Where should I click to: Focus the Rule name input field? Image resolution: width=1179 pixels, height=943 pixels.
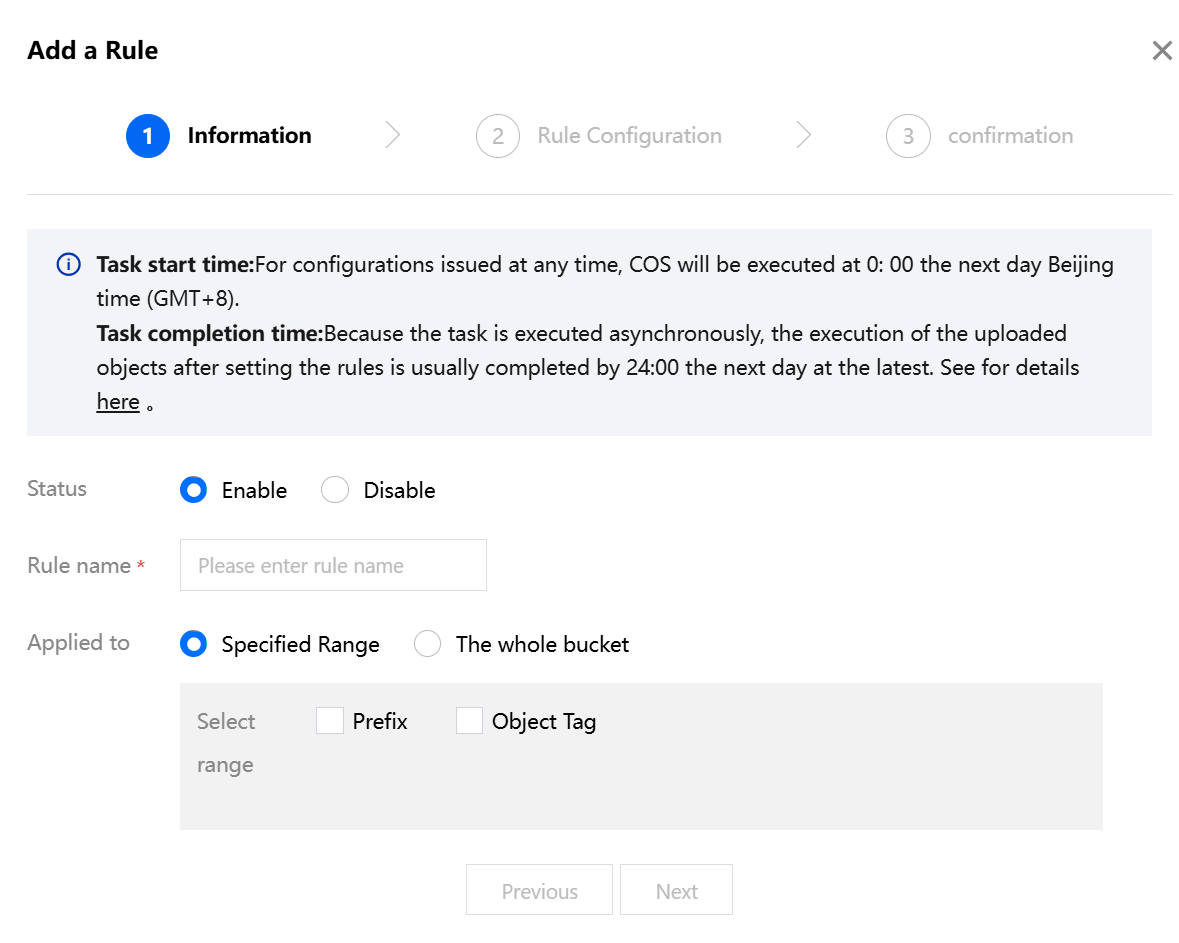pyautogui.click(x=333, y=565)
